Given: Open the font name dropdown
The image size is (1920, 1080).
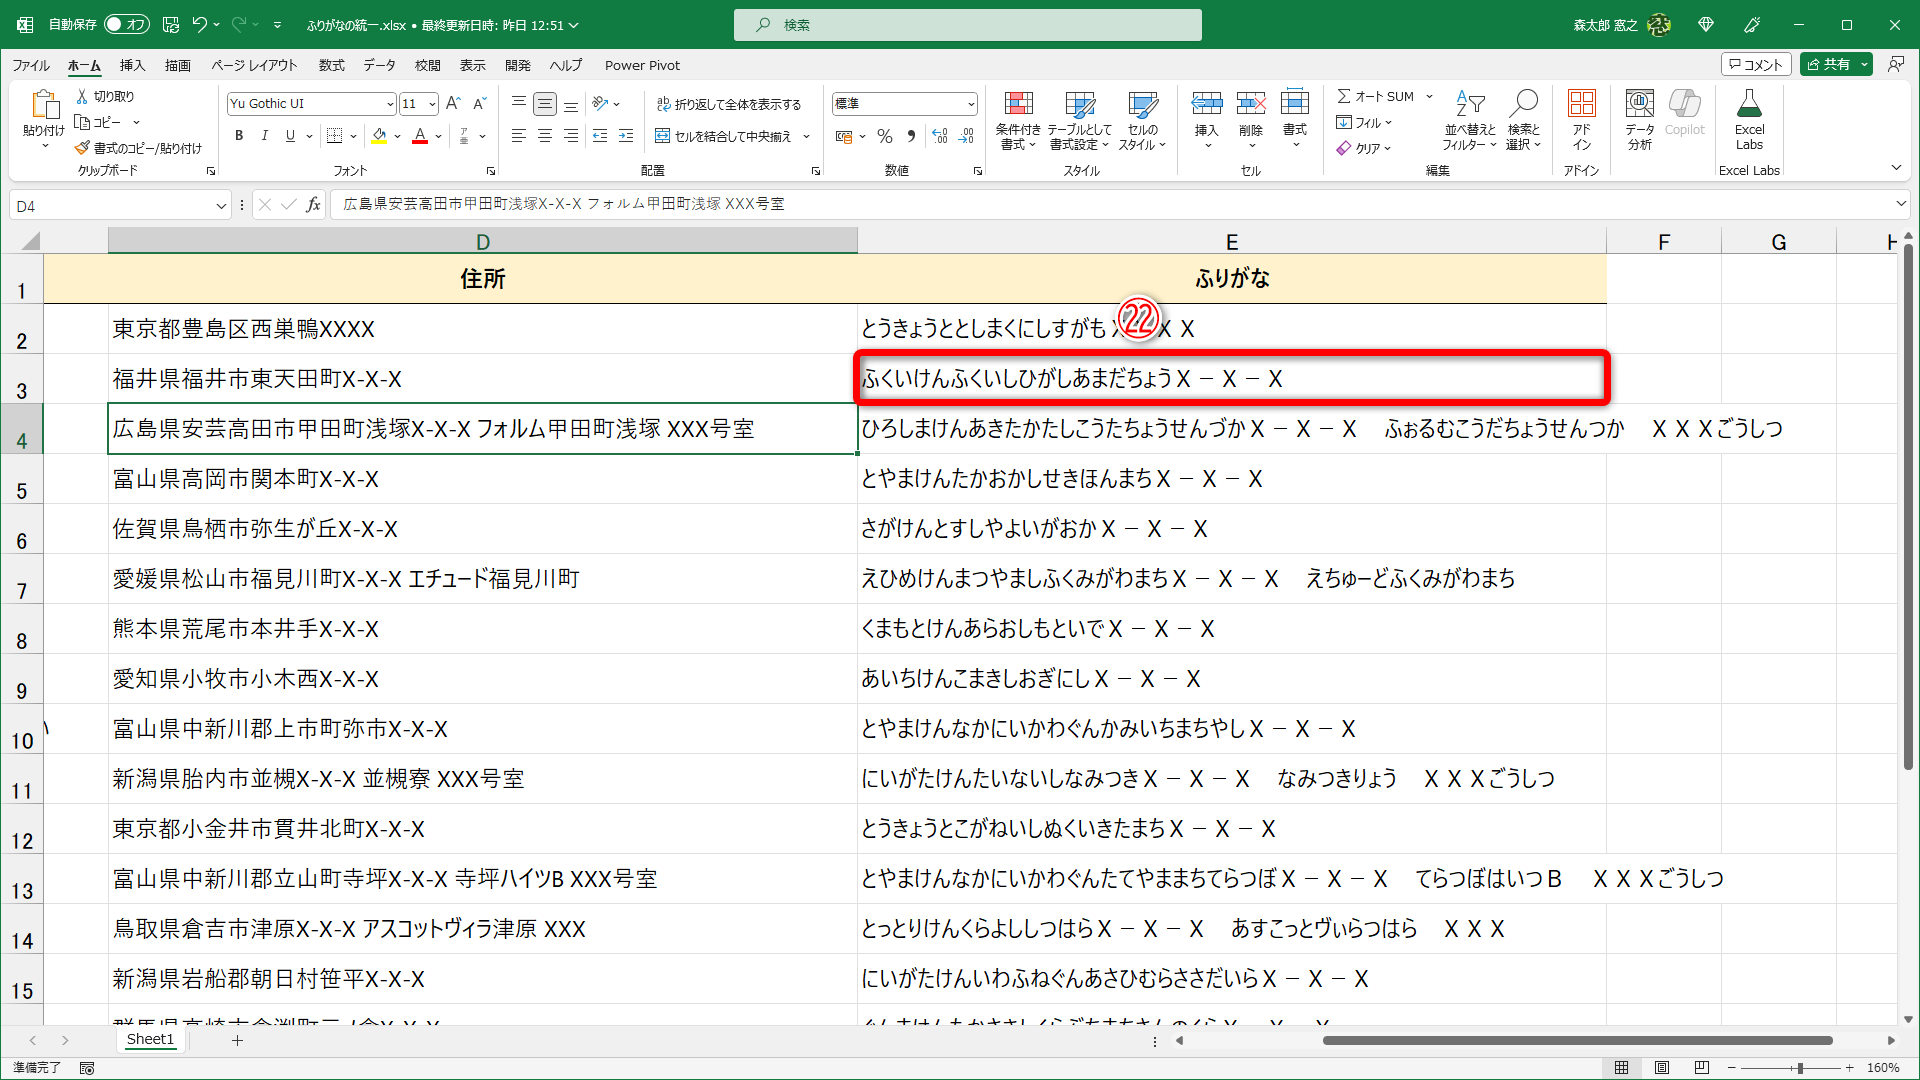Looking at the screenshot, I should coord(389,104).
